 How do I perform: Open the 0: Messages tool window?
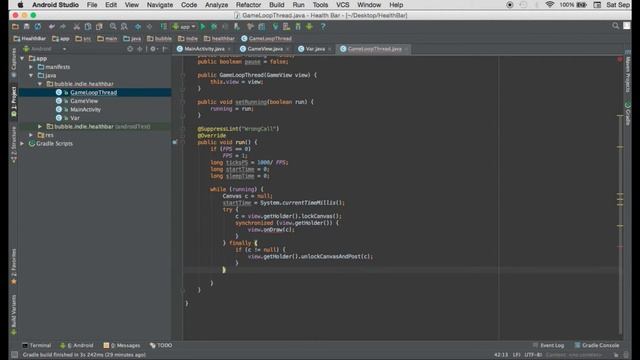[x=122, y=346]
